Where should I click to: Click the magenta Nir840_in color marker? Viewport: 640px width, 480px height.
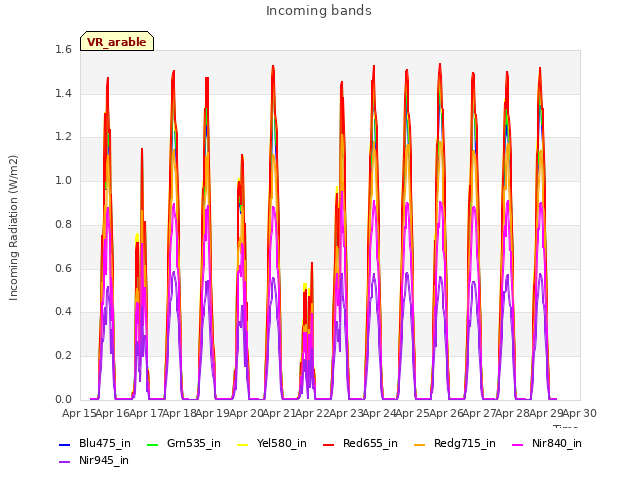(518, 444)
